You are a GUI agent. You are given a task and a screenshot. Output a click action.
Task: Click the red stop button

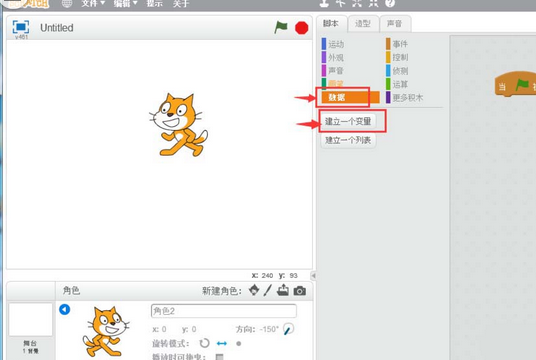click(x=302, y=28)
